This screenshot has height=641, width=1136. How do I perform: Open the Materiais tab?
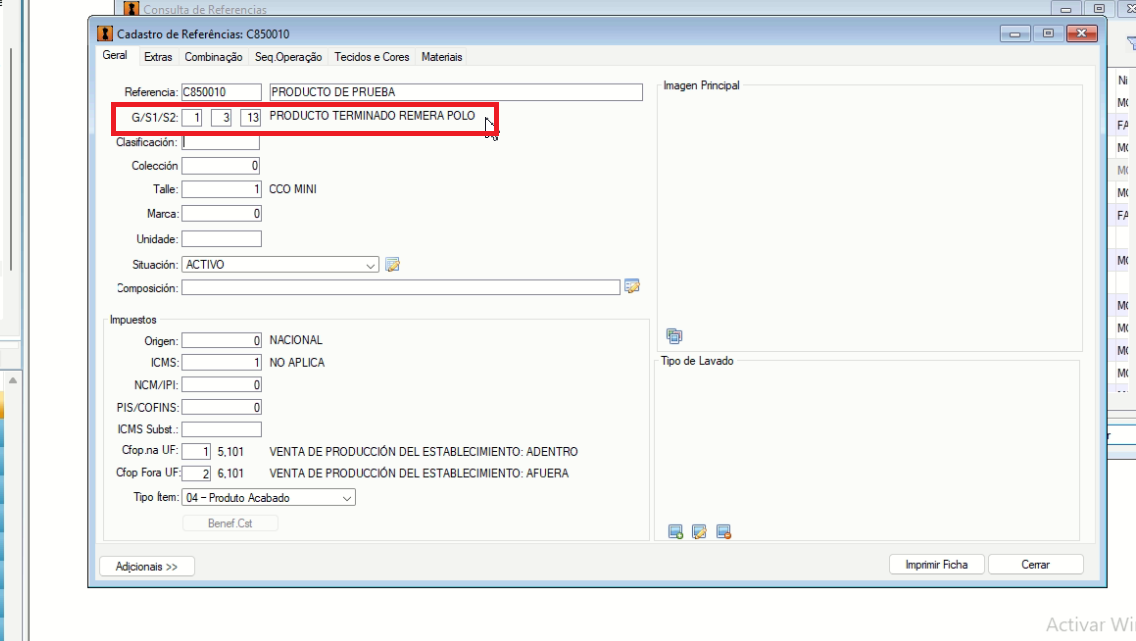point(442,56)
